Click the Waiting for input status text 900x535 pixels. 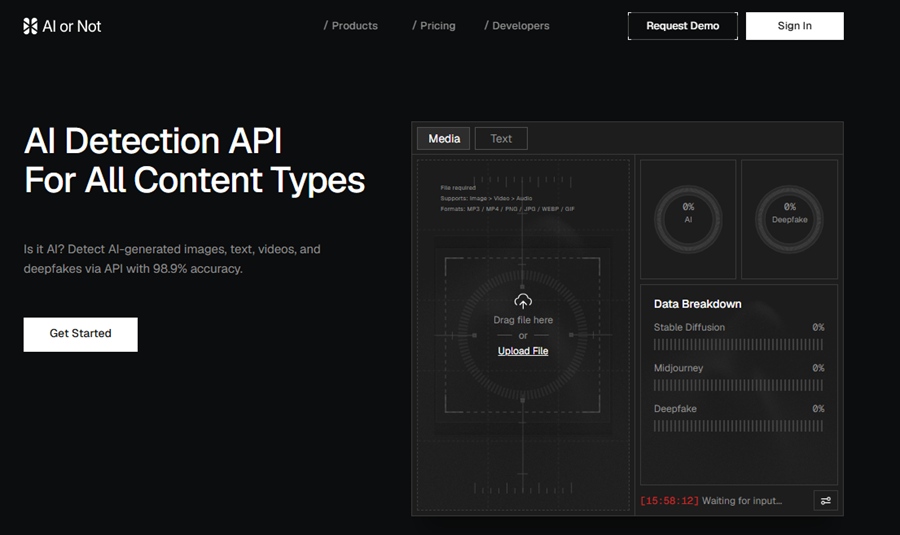pyautogui.click(x=742, y=501)
